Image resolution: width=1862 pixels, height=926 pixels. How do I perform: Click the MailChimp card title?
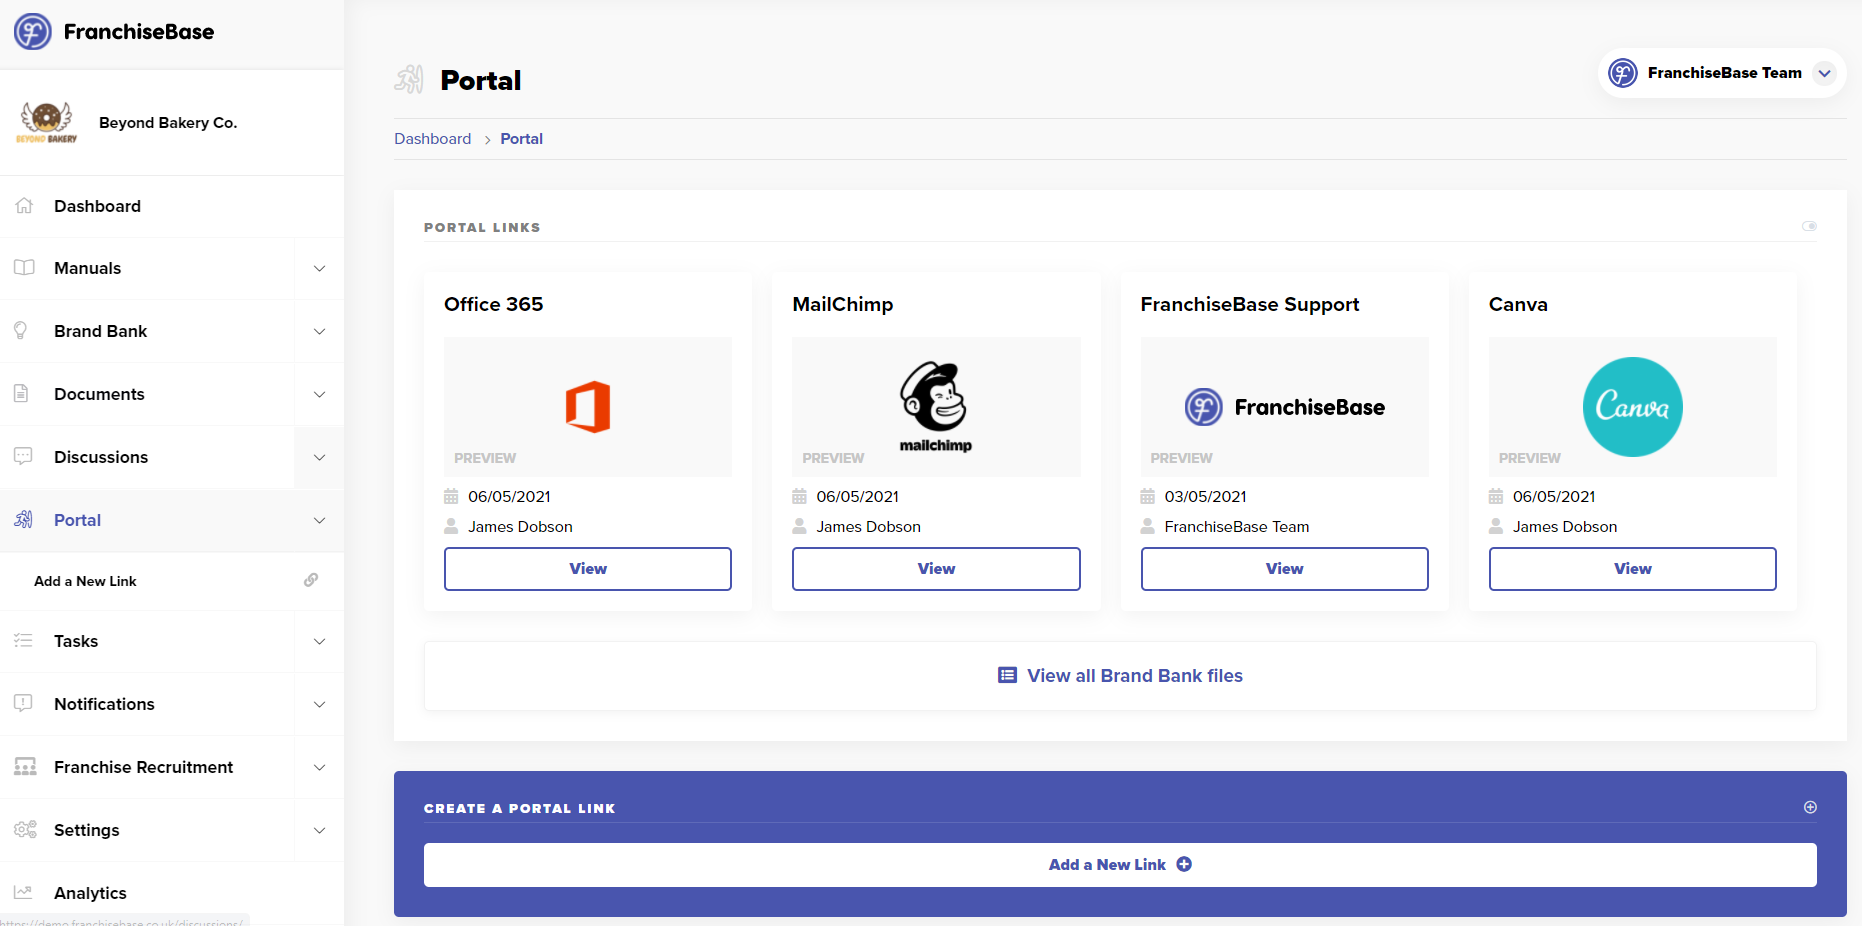(843, 304)
